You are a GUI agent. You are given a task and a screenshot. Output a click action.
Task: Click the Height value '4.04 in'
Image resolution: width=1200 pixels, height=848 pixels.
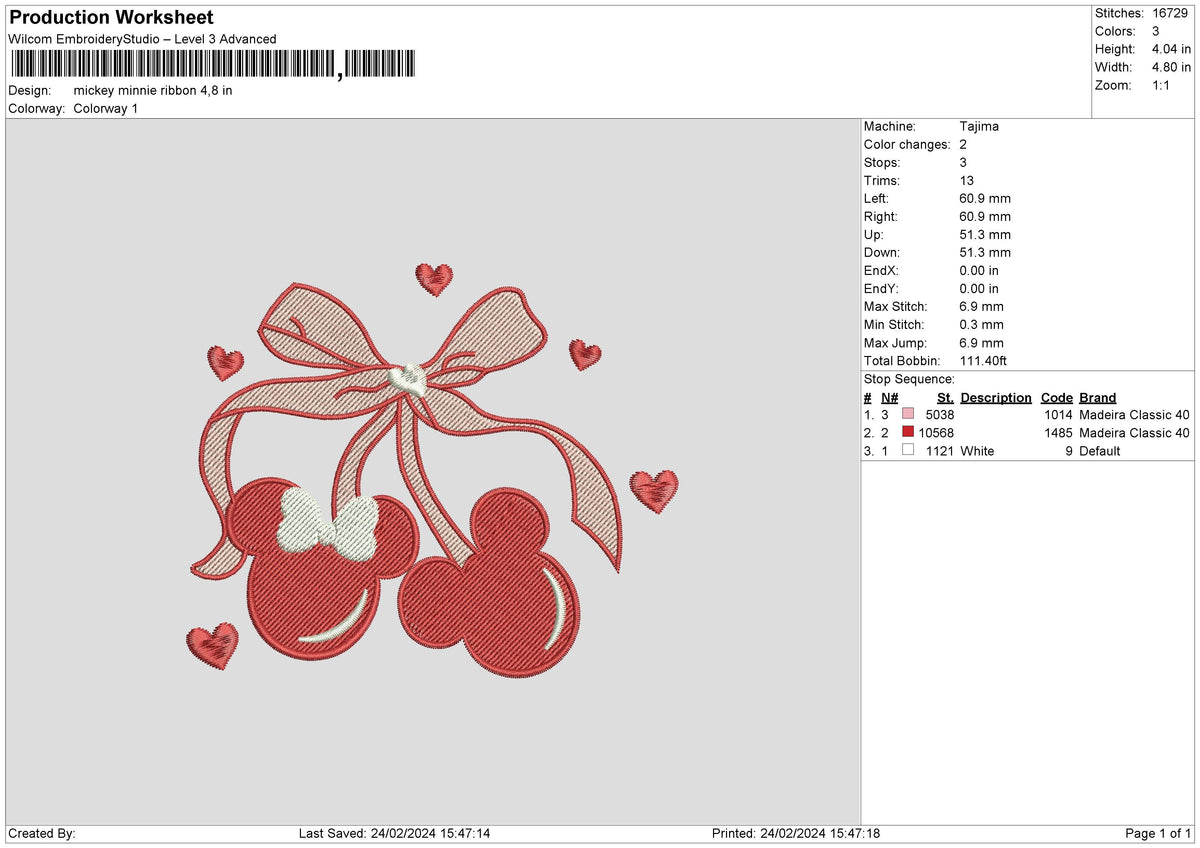(1171, 49)
